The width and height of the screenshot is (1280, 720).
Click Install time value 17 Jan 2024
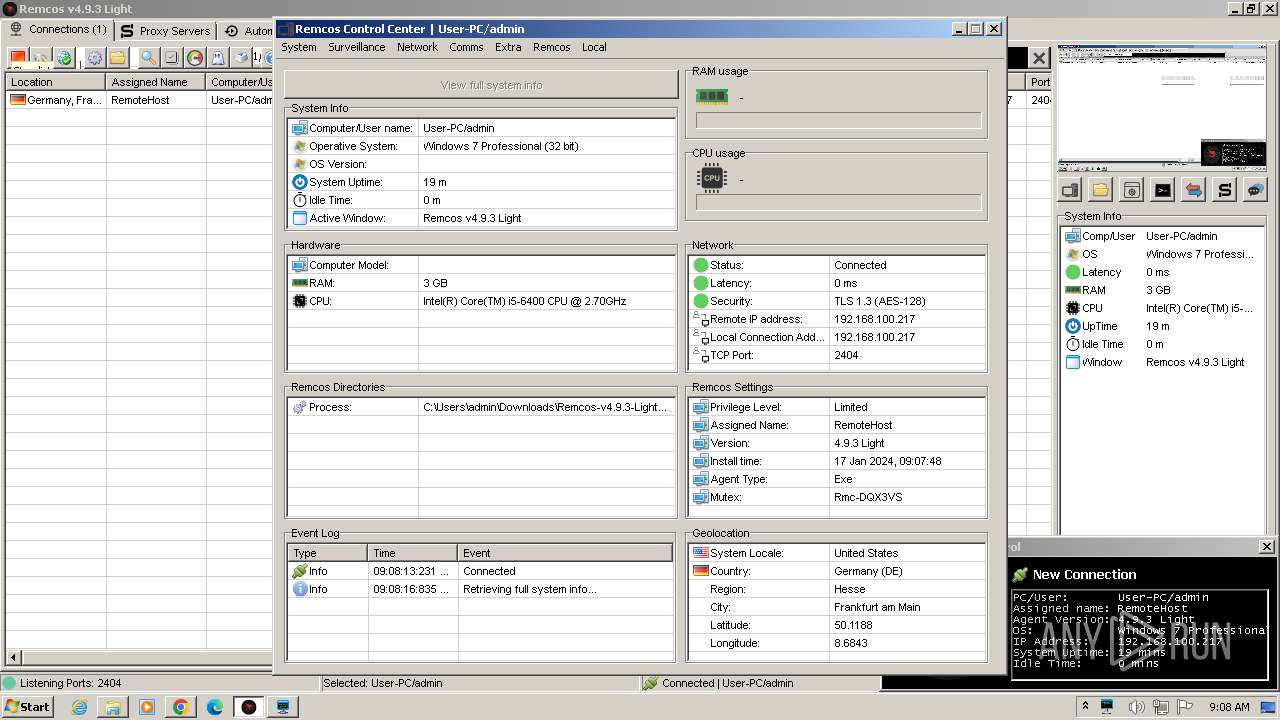pos(888,461)
